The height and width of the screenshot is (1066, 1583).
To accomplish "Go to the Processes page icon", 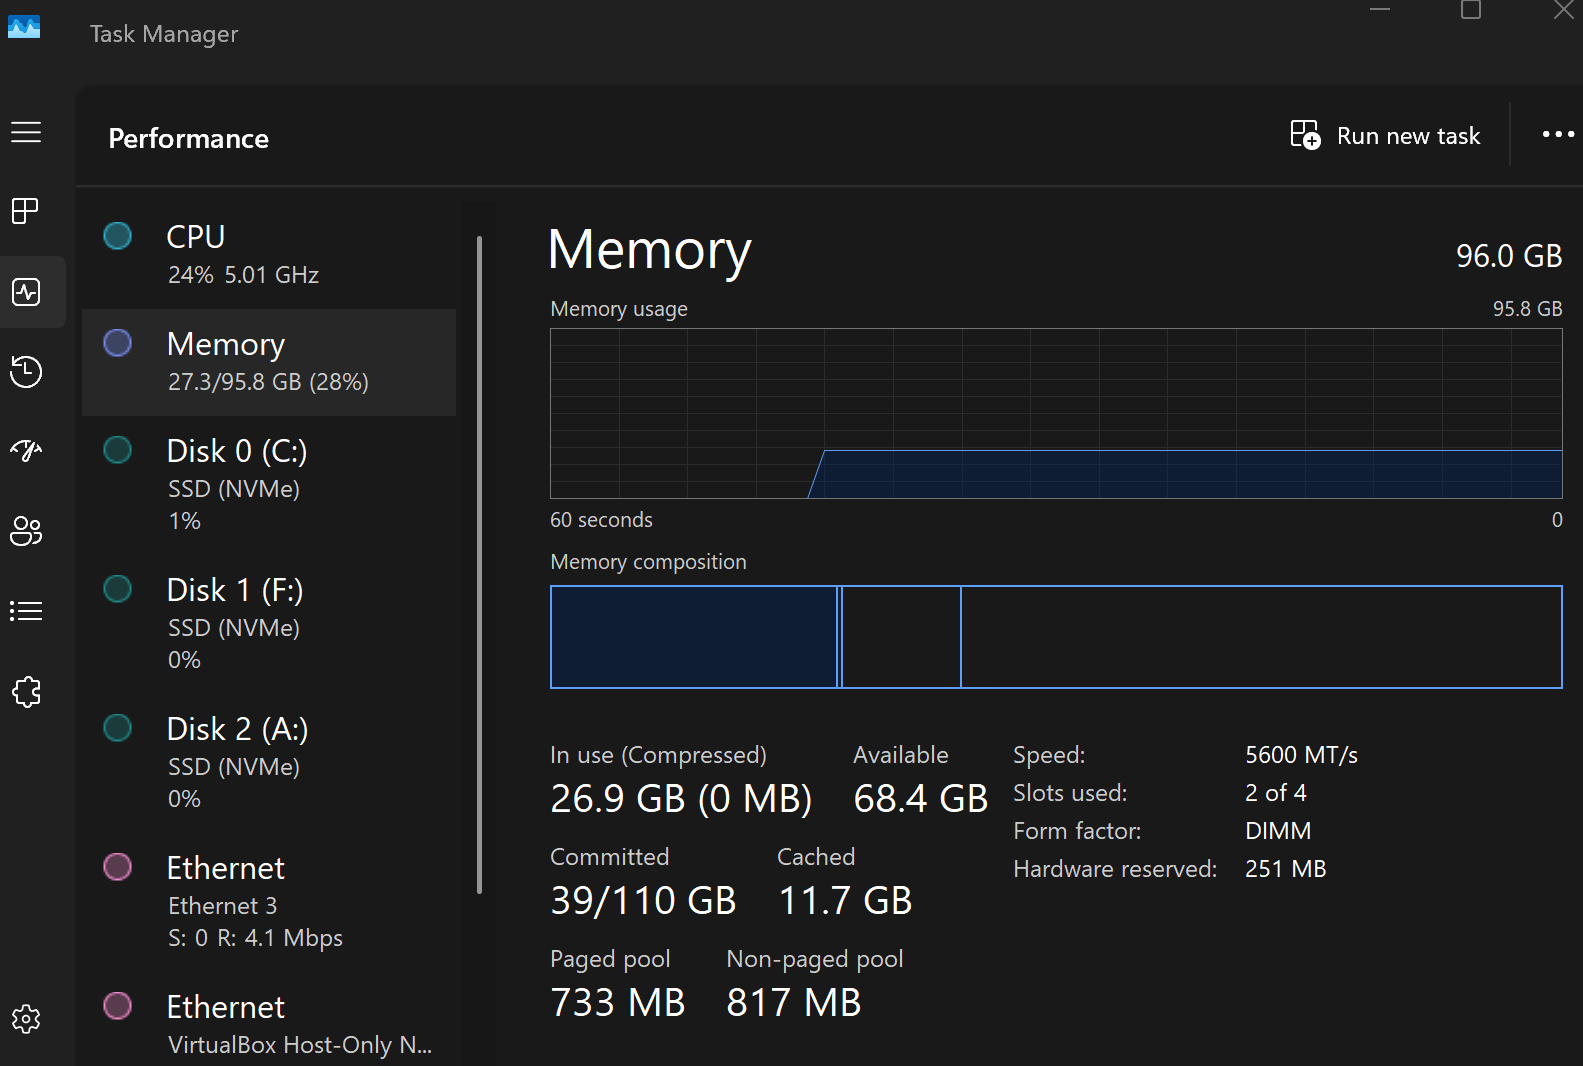I will tap(26, 211).
